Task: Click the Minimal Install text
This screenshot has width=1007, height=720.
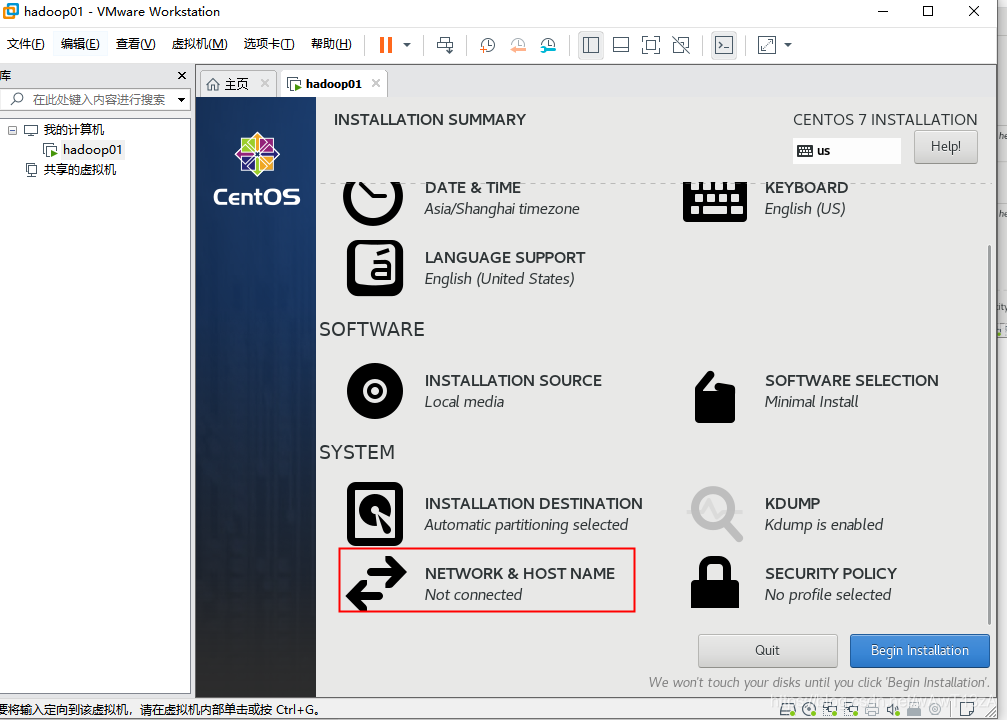Action: pos(811,402)
